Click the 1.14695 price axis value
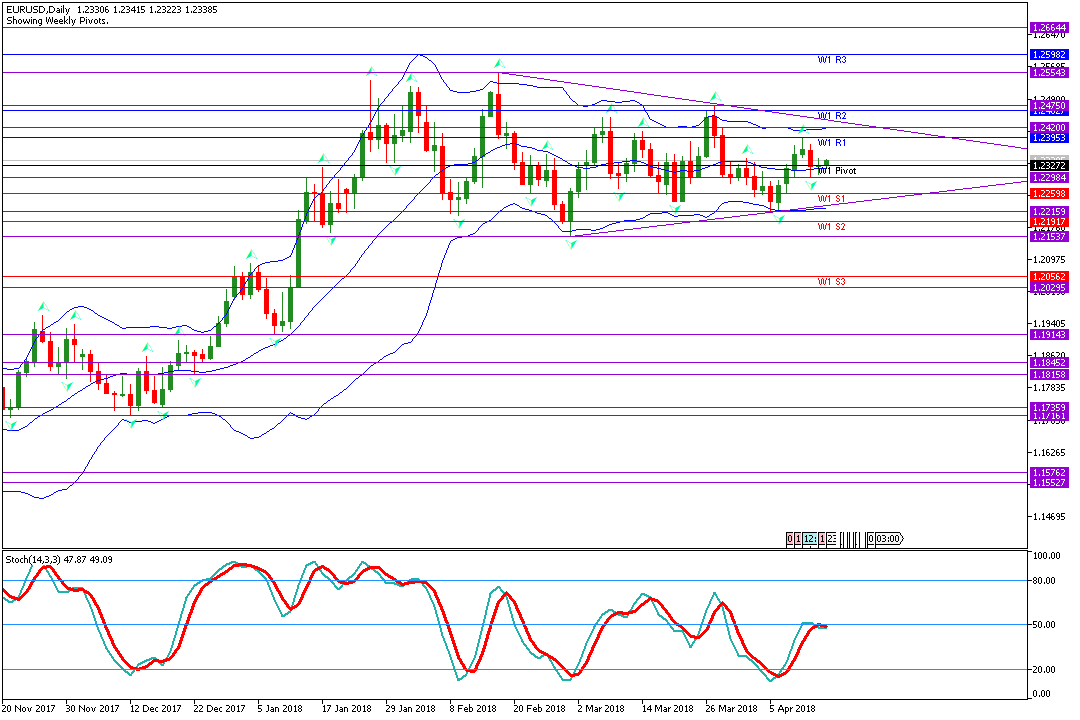This screenshot has height=720, width=1080. [x=1050, y=517]
